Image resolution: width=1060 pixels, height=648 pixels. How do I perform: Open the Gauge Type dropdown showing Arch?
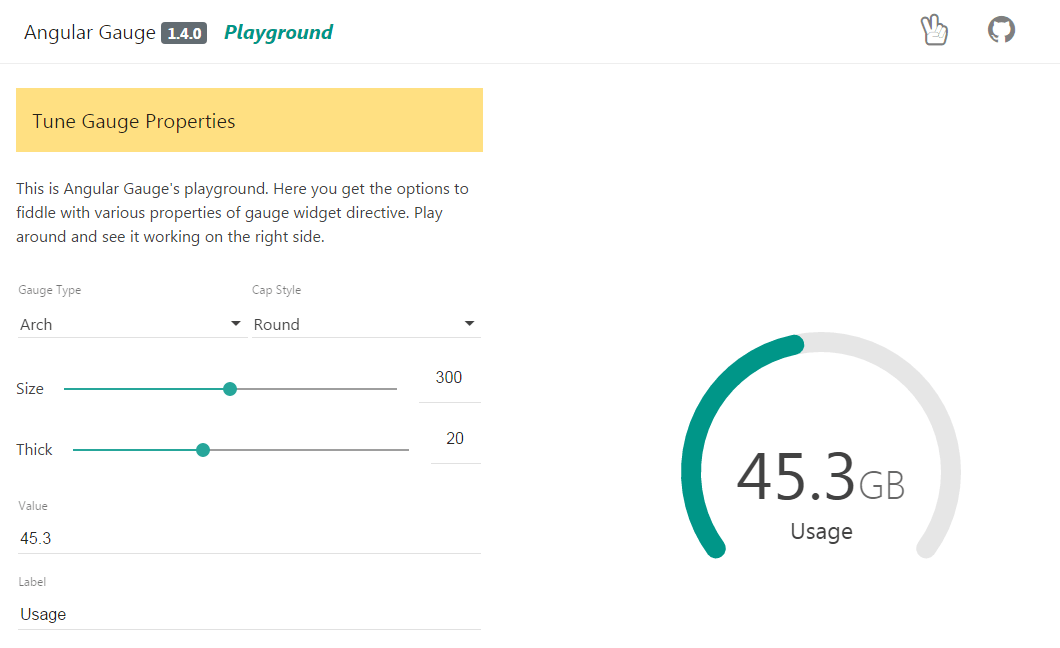click(x=120, y=324)
